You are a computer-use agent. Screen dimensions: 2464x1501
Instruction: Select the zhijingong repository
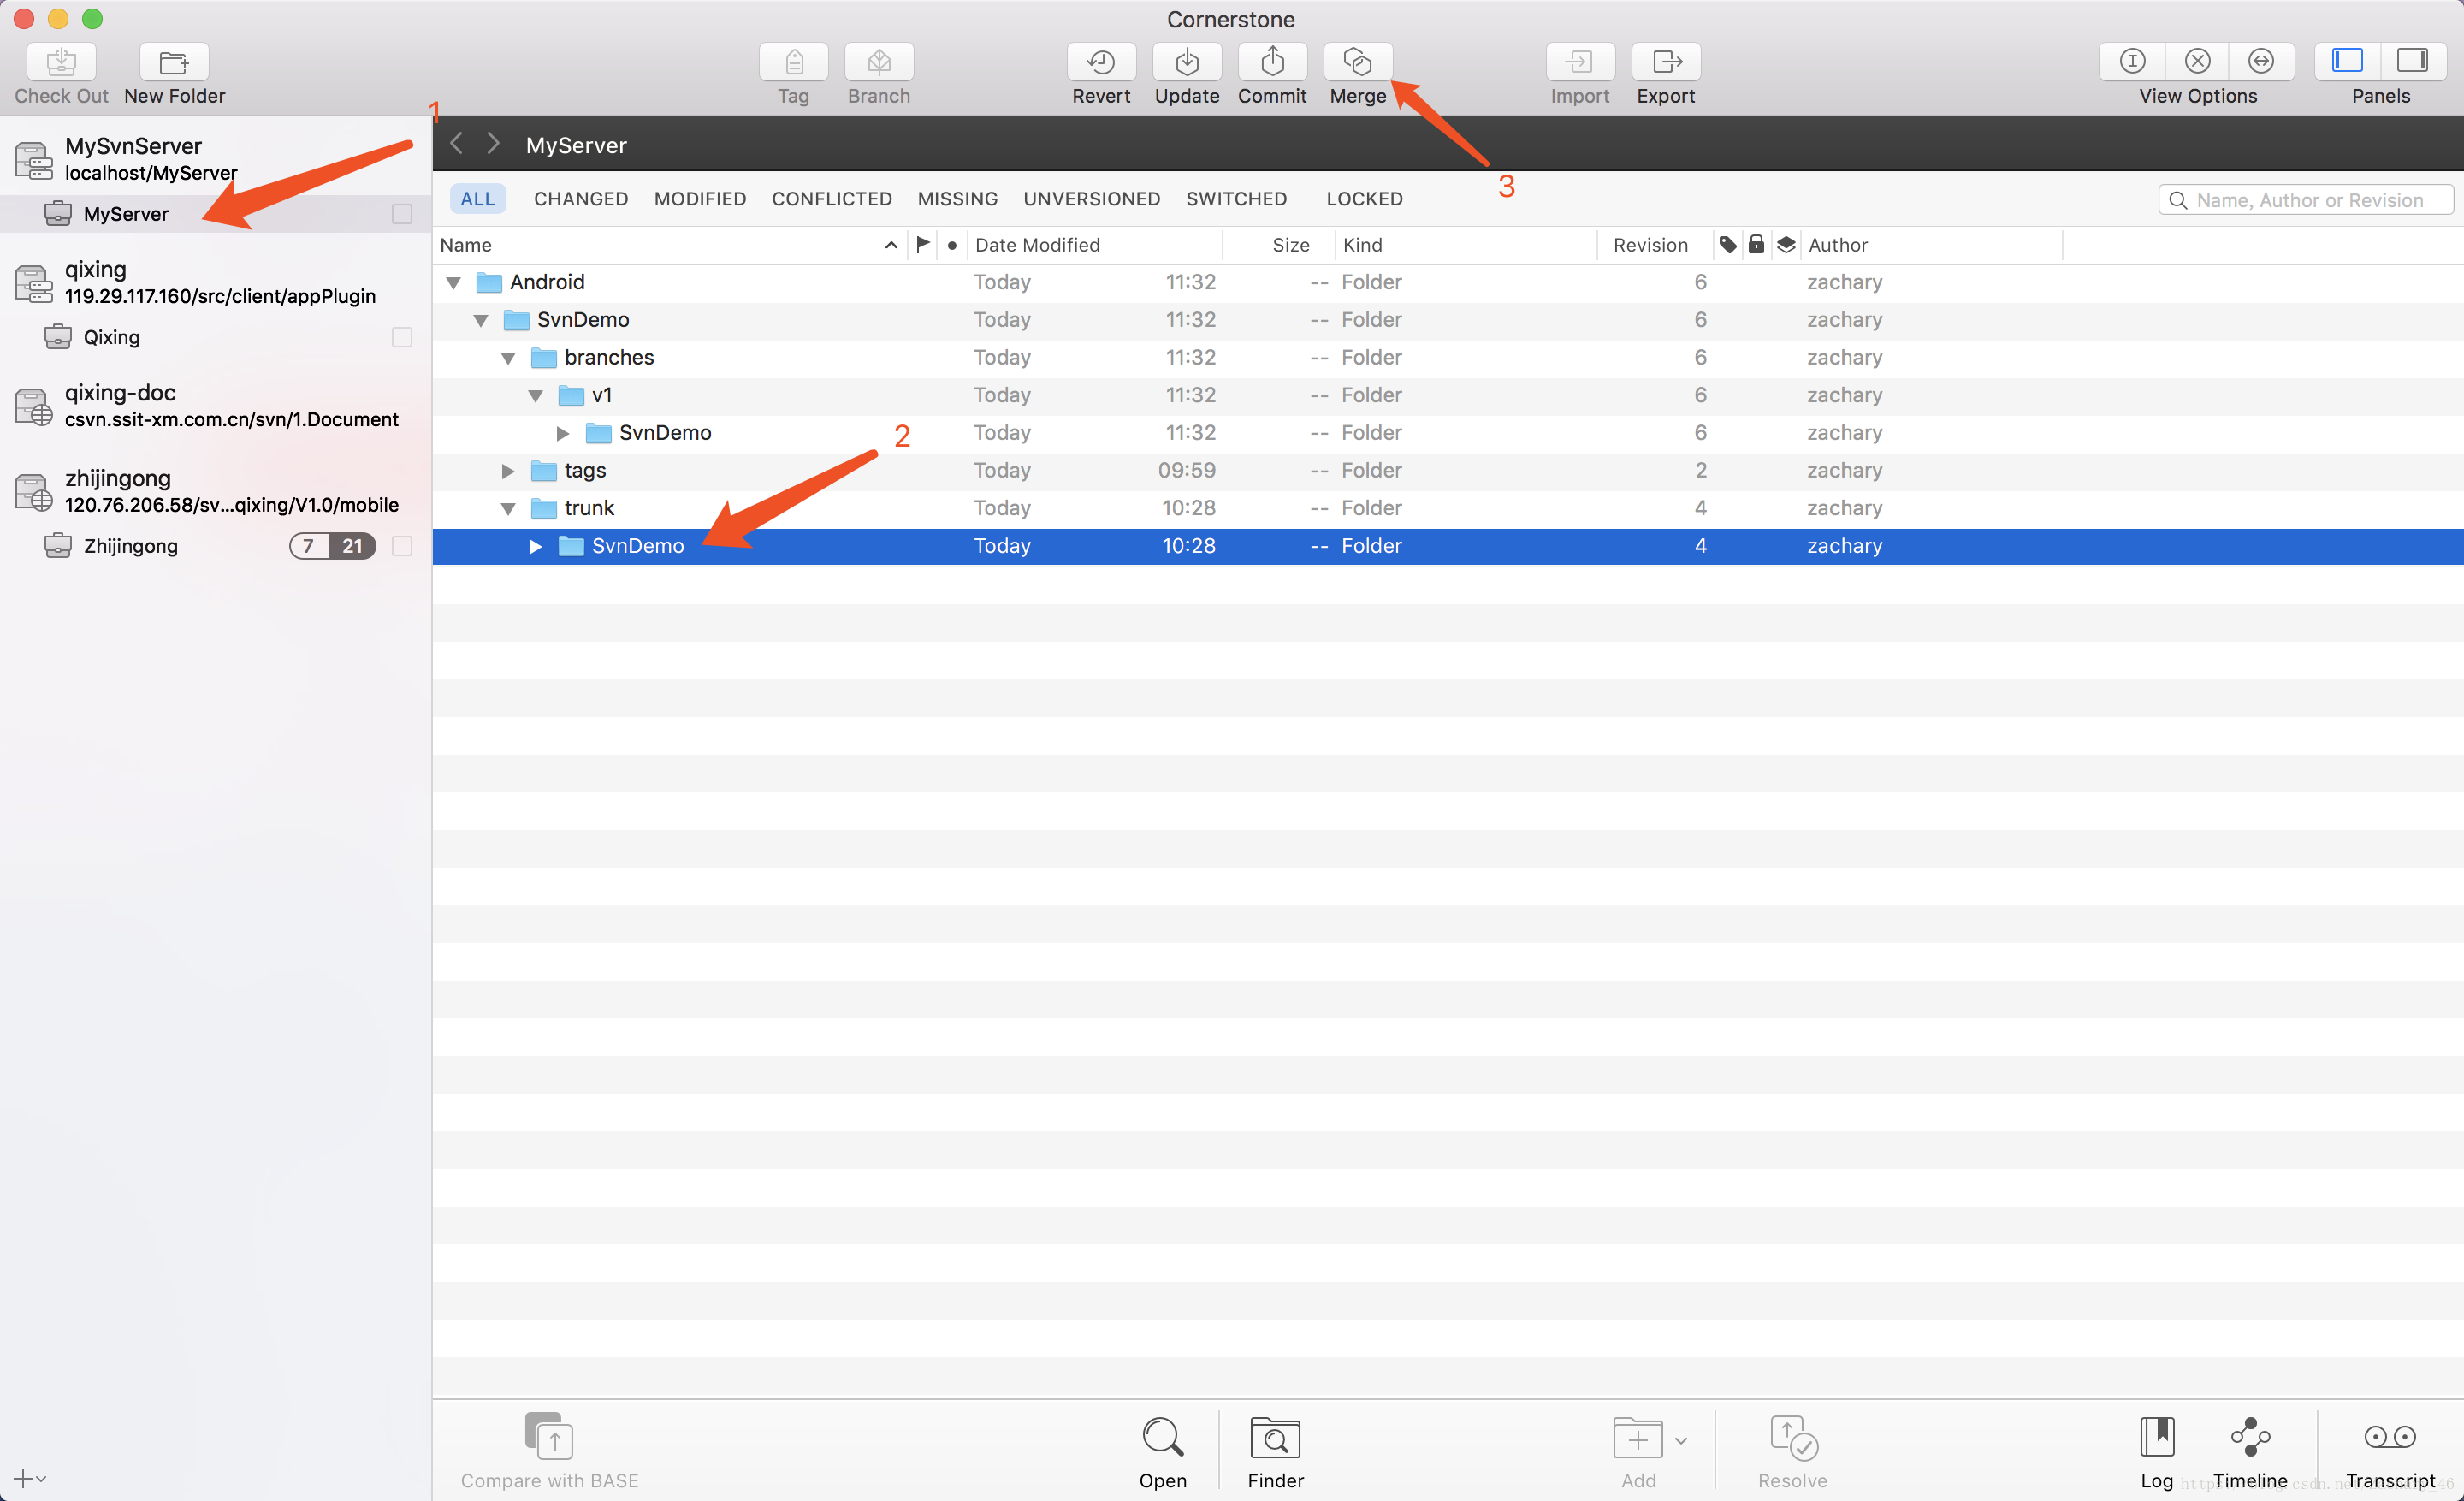[x=216, y=491]
